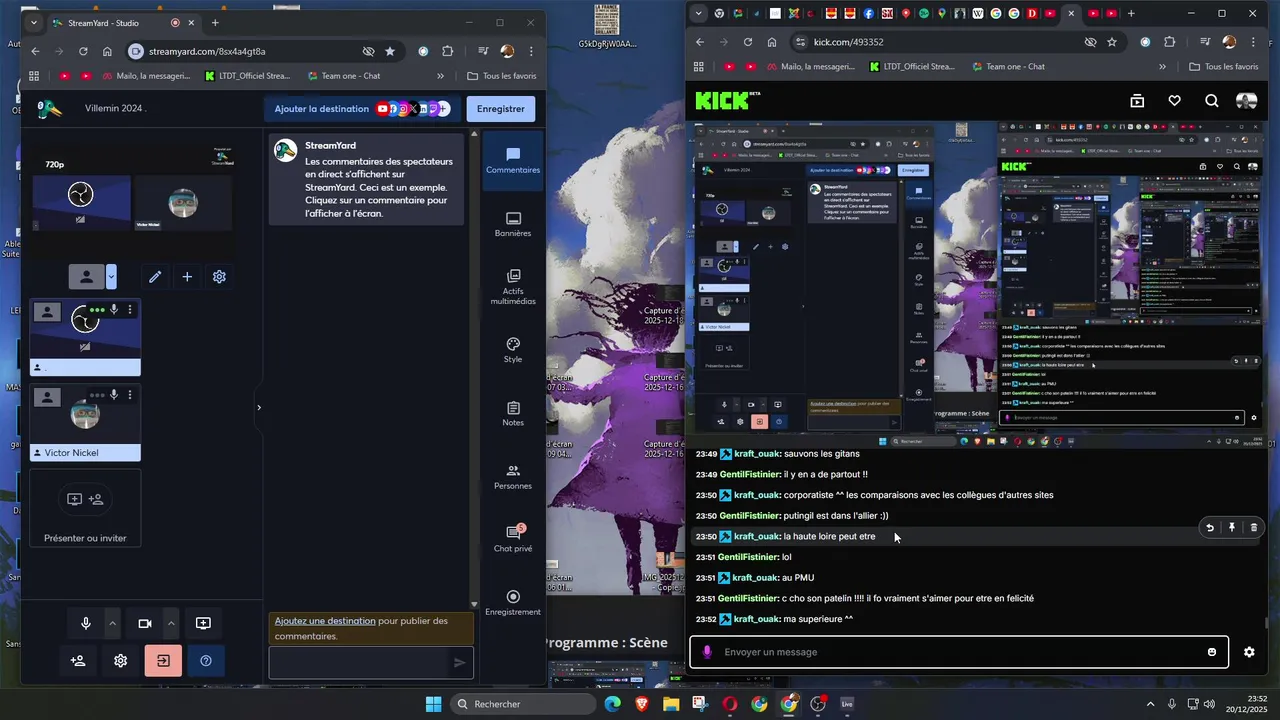The image size is (1280, 720).
Task: Open the Personnes panel in StreamYard
Action: (x=513, y=476)
